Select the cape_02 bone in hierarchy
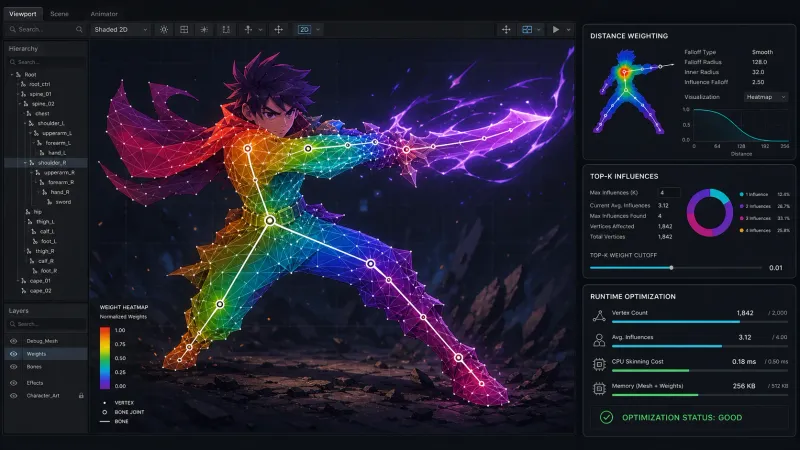This screenshot has height=450, width=800. click(x=40, y=291)
